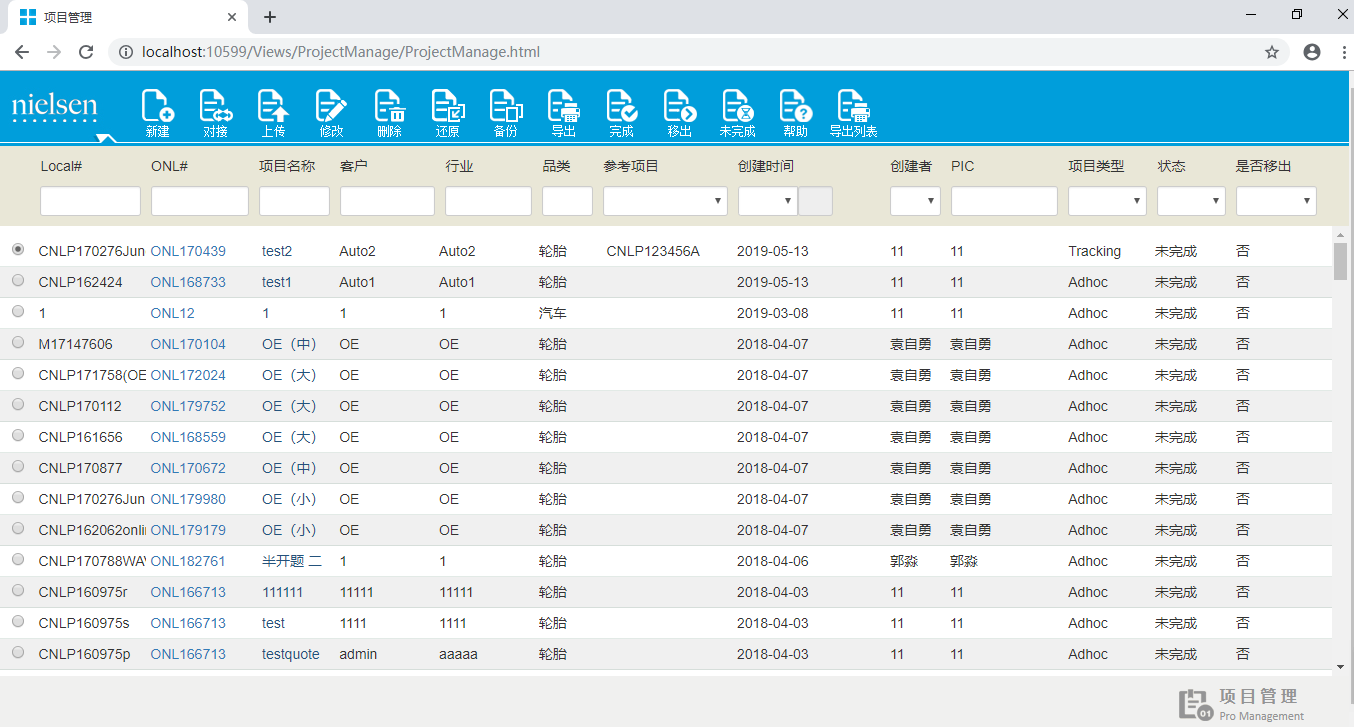Click the 删除 (Delete) icon

click(x=389, y=113)
